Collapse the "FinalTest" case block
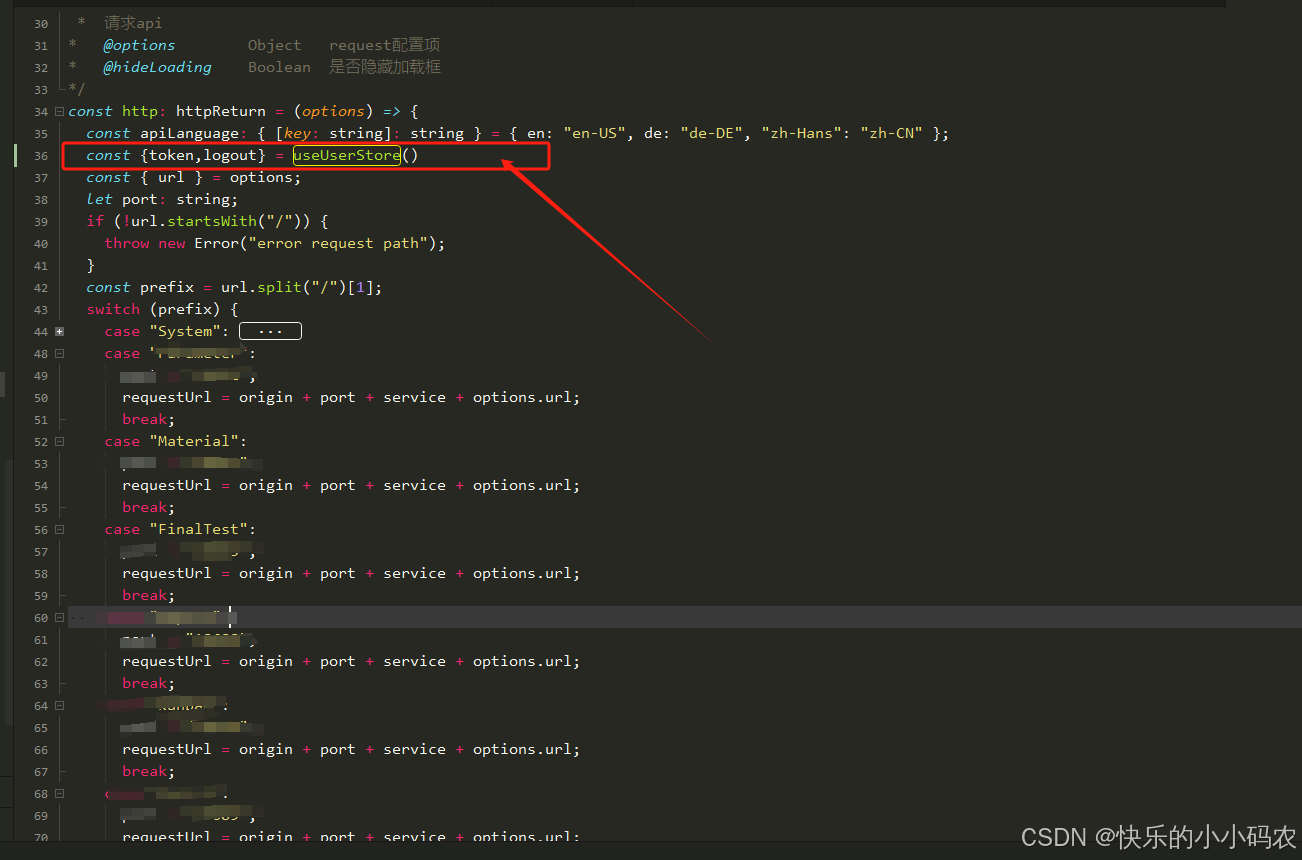 tap(59, 528)
